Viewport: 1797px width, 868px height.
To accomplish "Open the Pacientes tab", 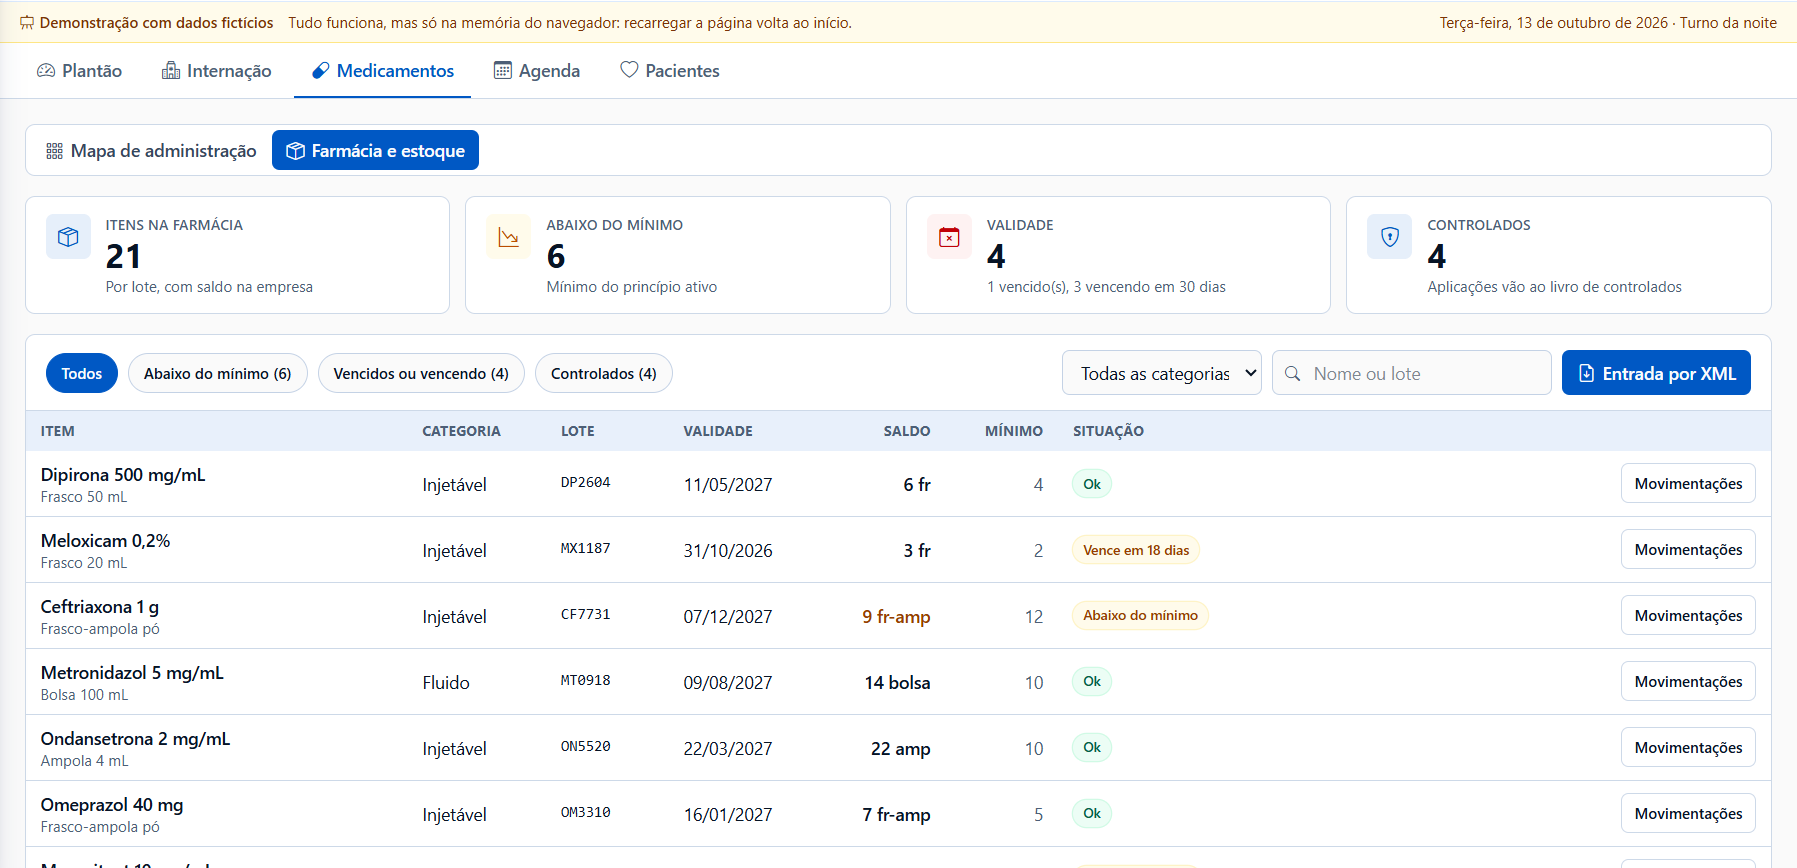I will 670,71.
